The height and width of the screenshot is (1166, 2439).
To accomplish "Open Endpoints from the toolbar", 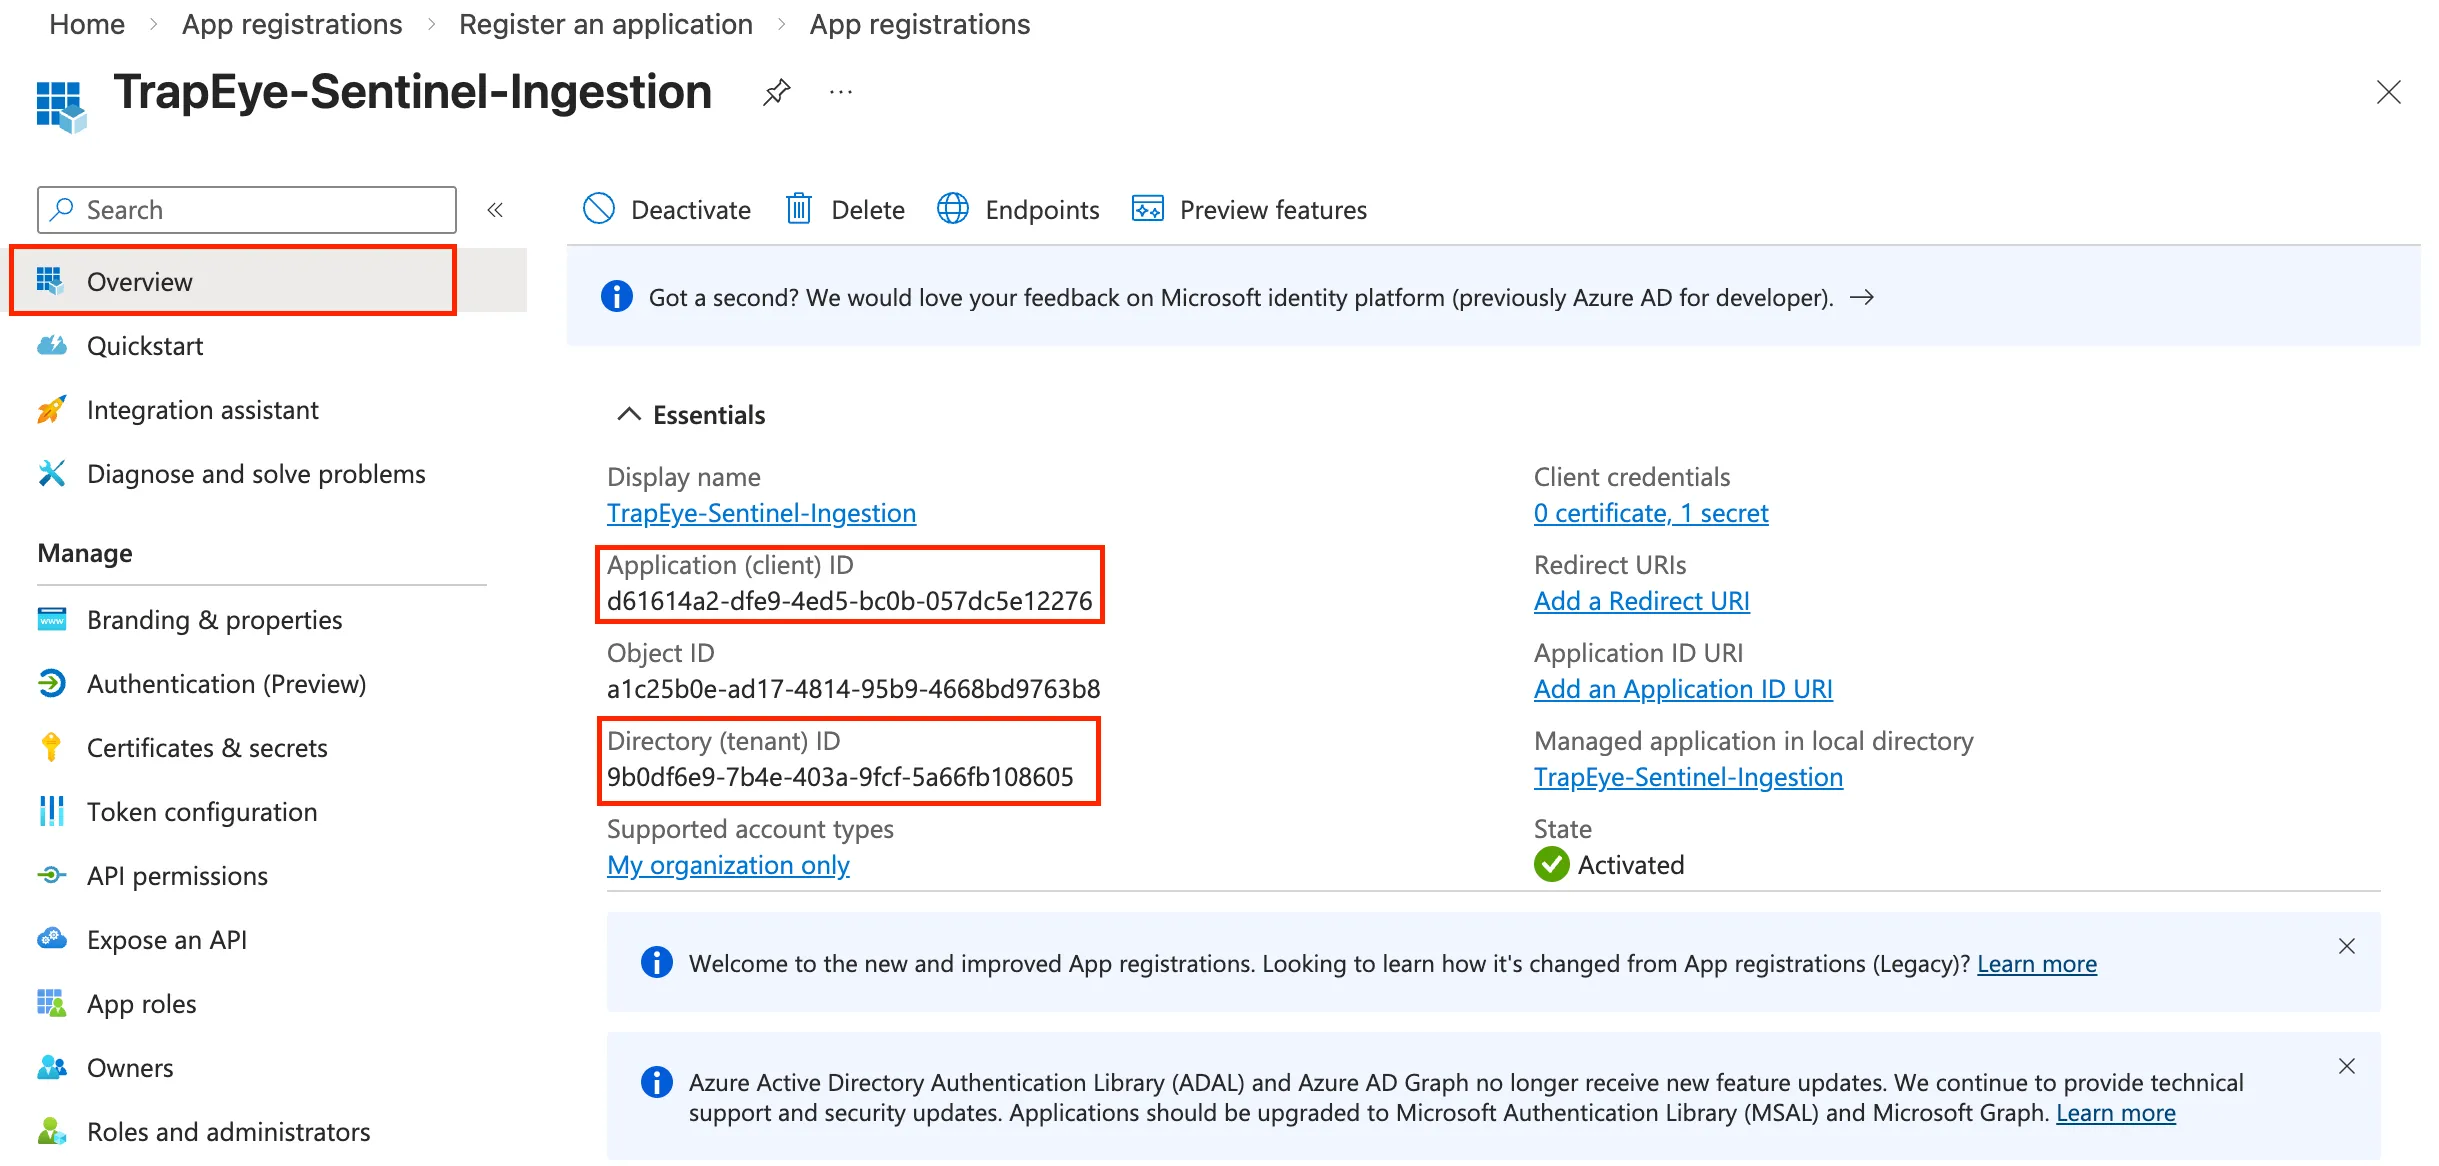I will click(1018, 209).
